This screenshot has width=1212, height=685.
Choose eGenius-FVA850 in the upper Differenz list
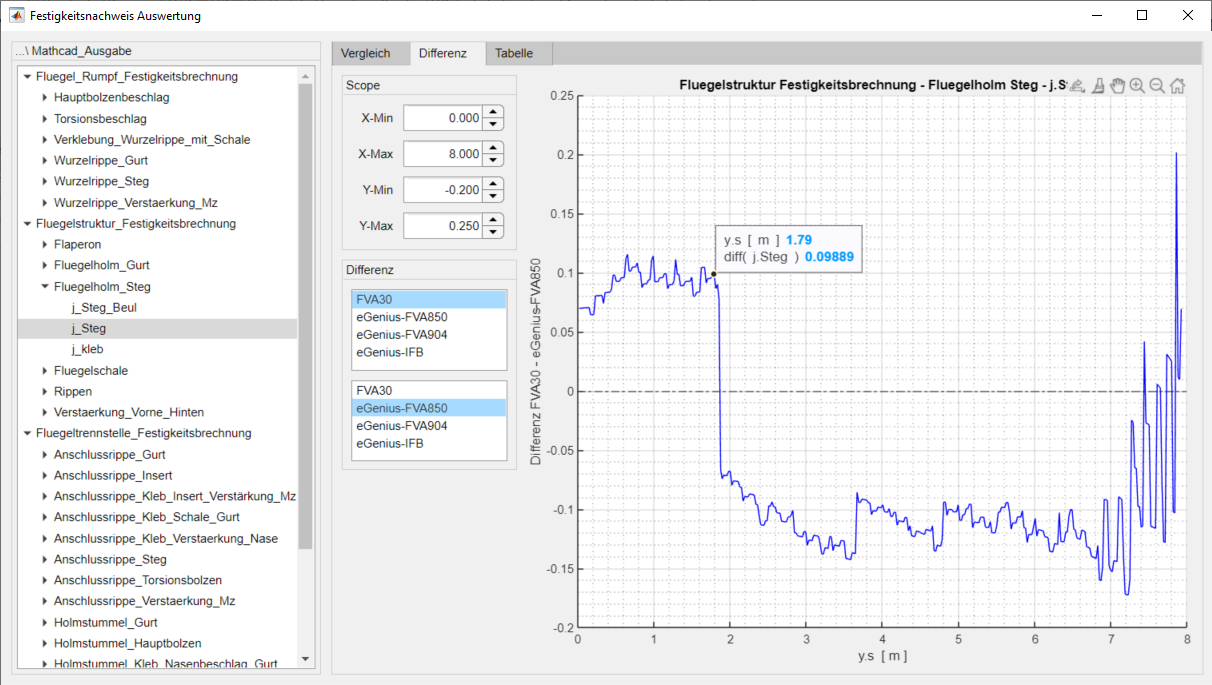429,318
